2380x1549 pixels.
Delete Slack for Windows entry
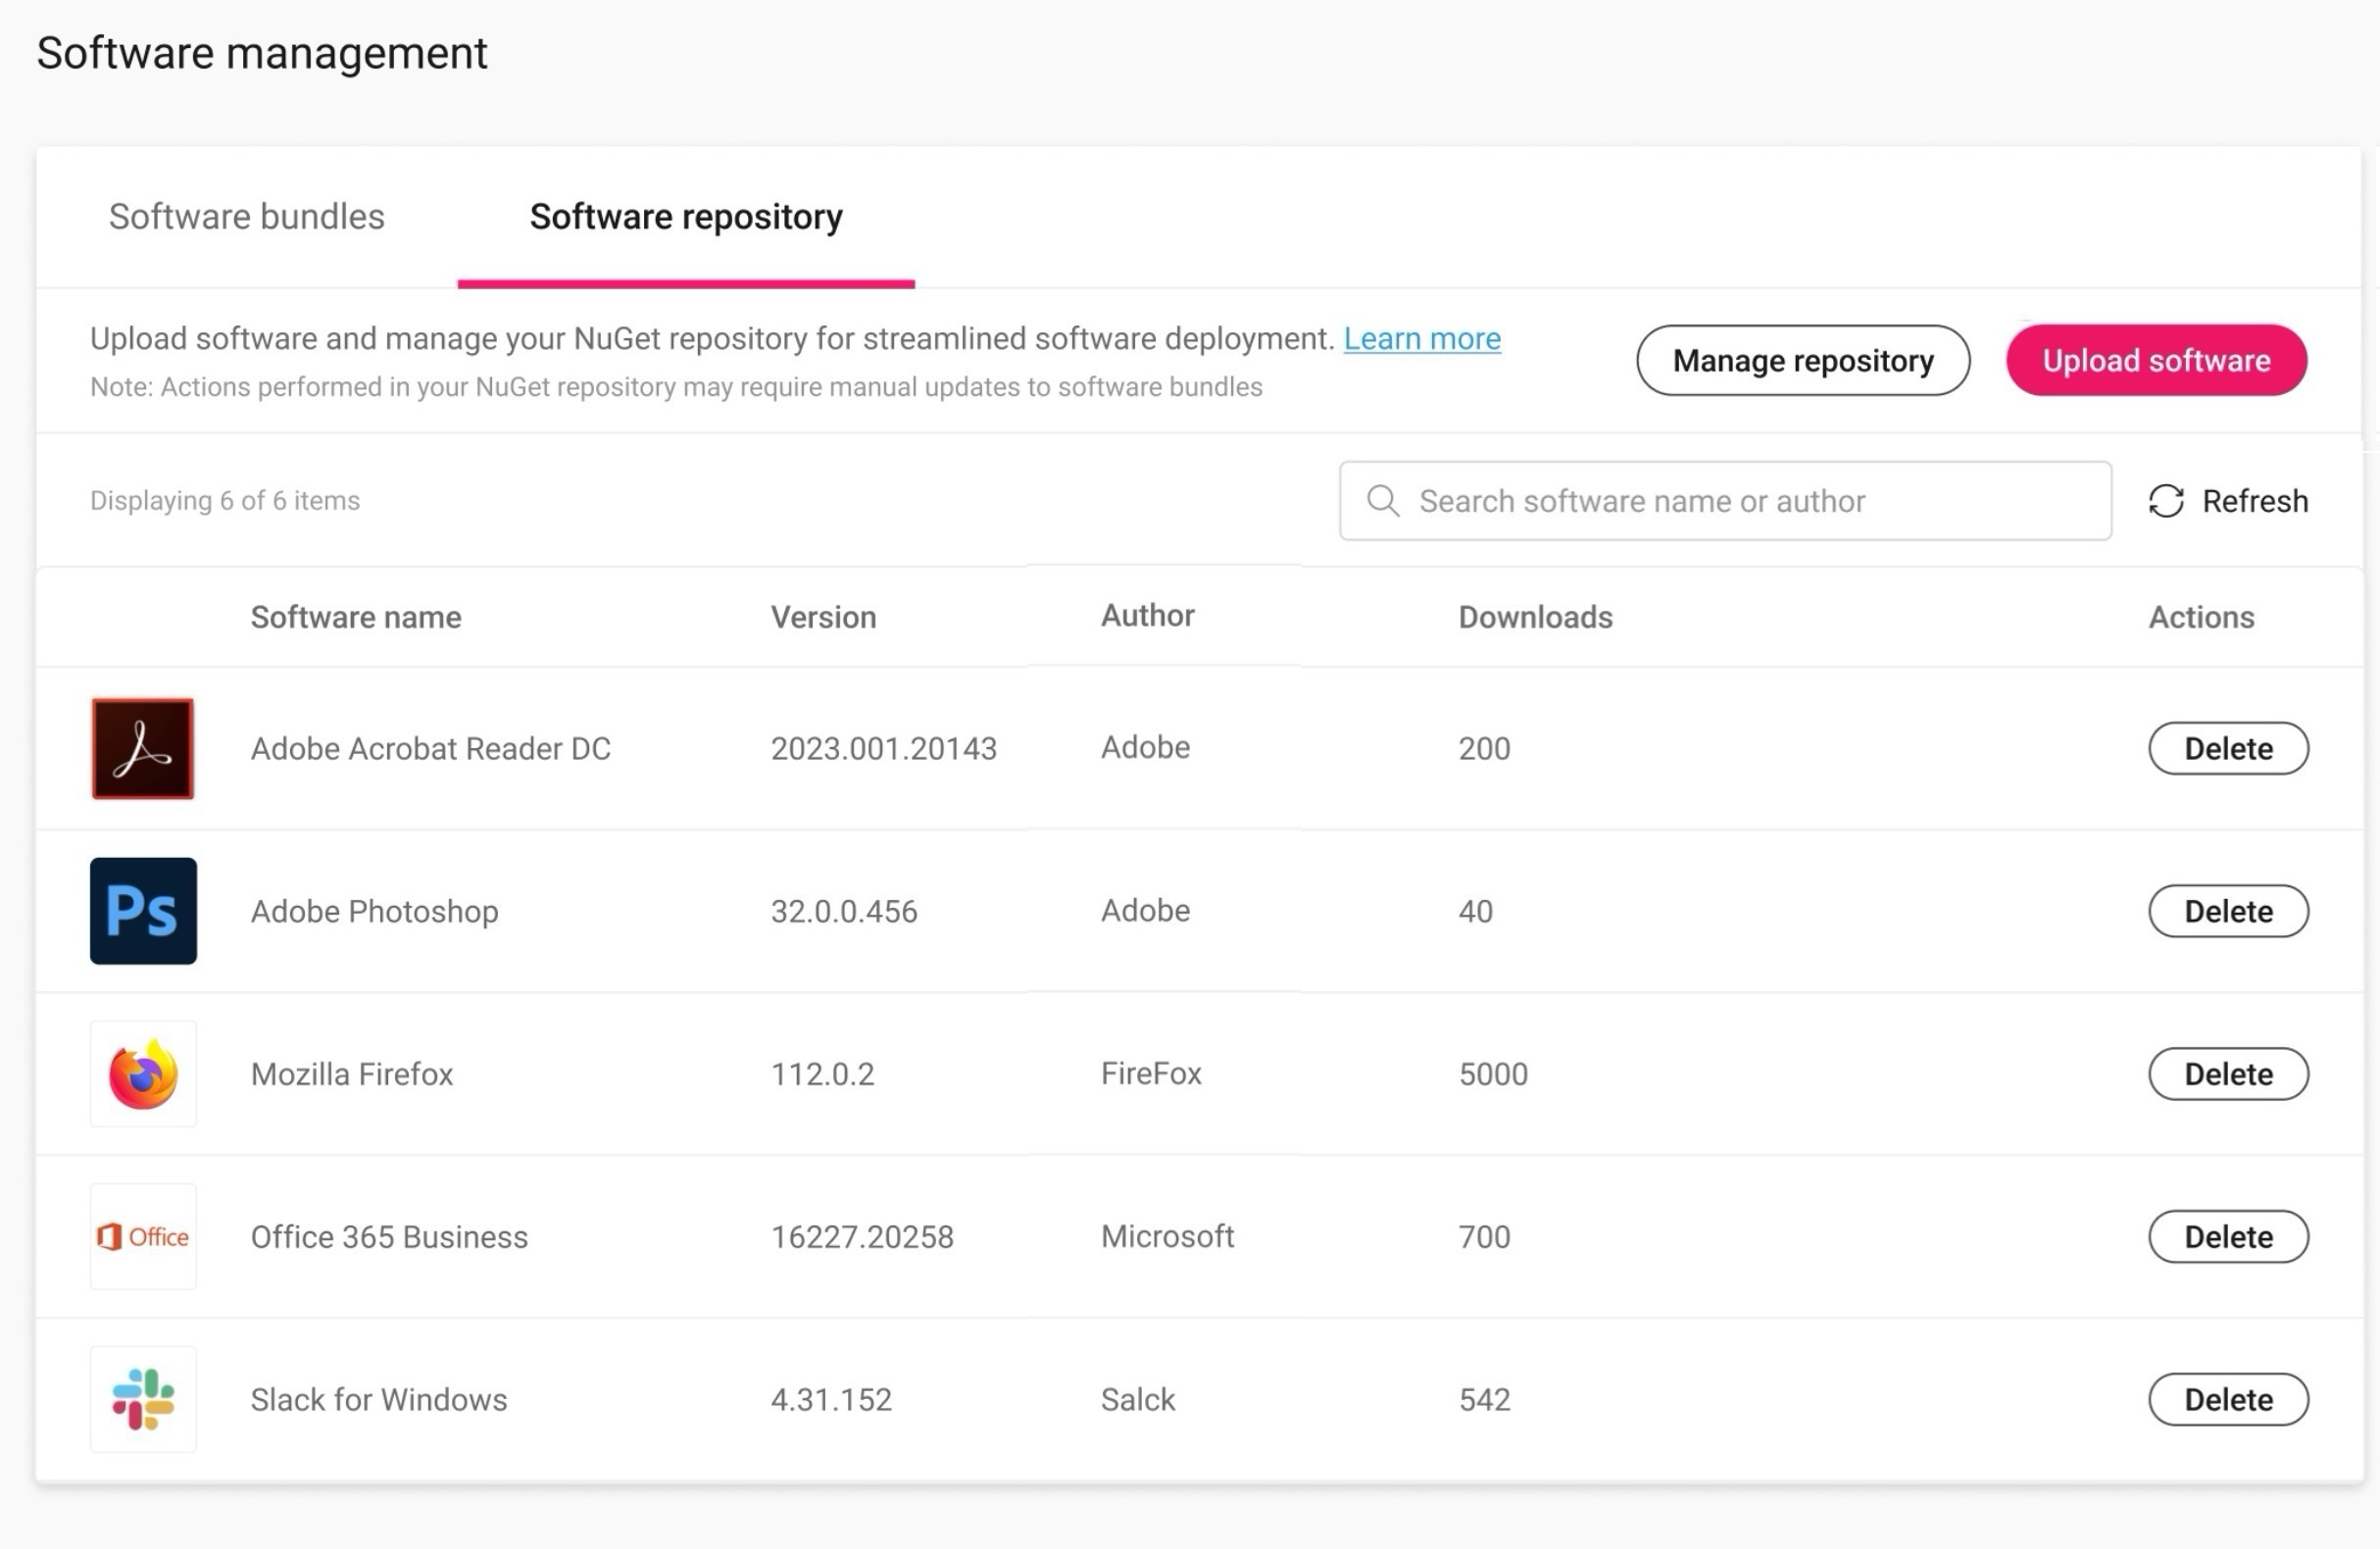coord(2228,1399)
